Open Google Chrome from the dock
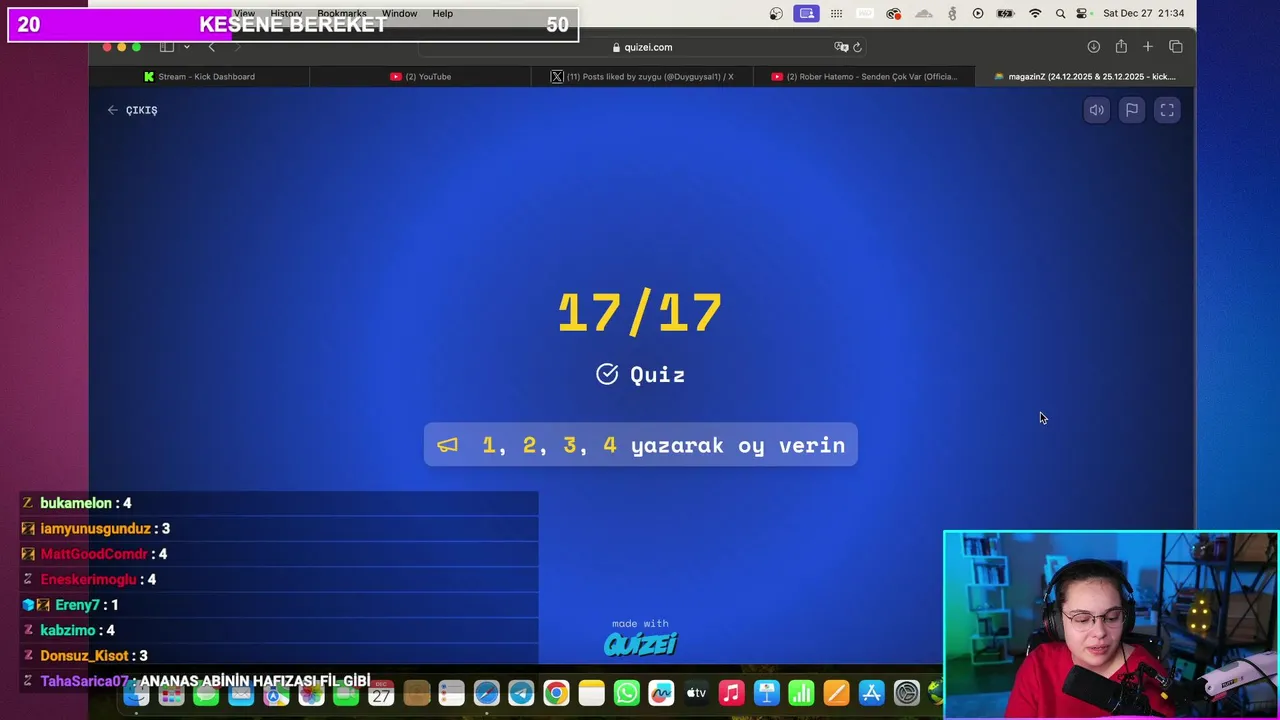 point(556,693)
